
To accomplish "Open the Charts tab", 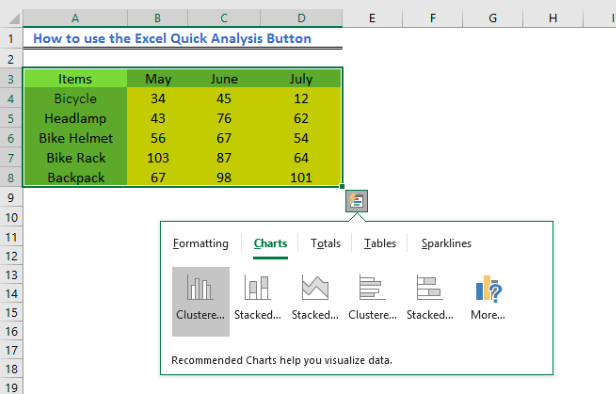I will [270, 244].
